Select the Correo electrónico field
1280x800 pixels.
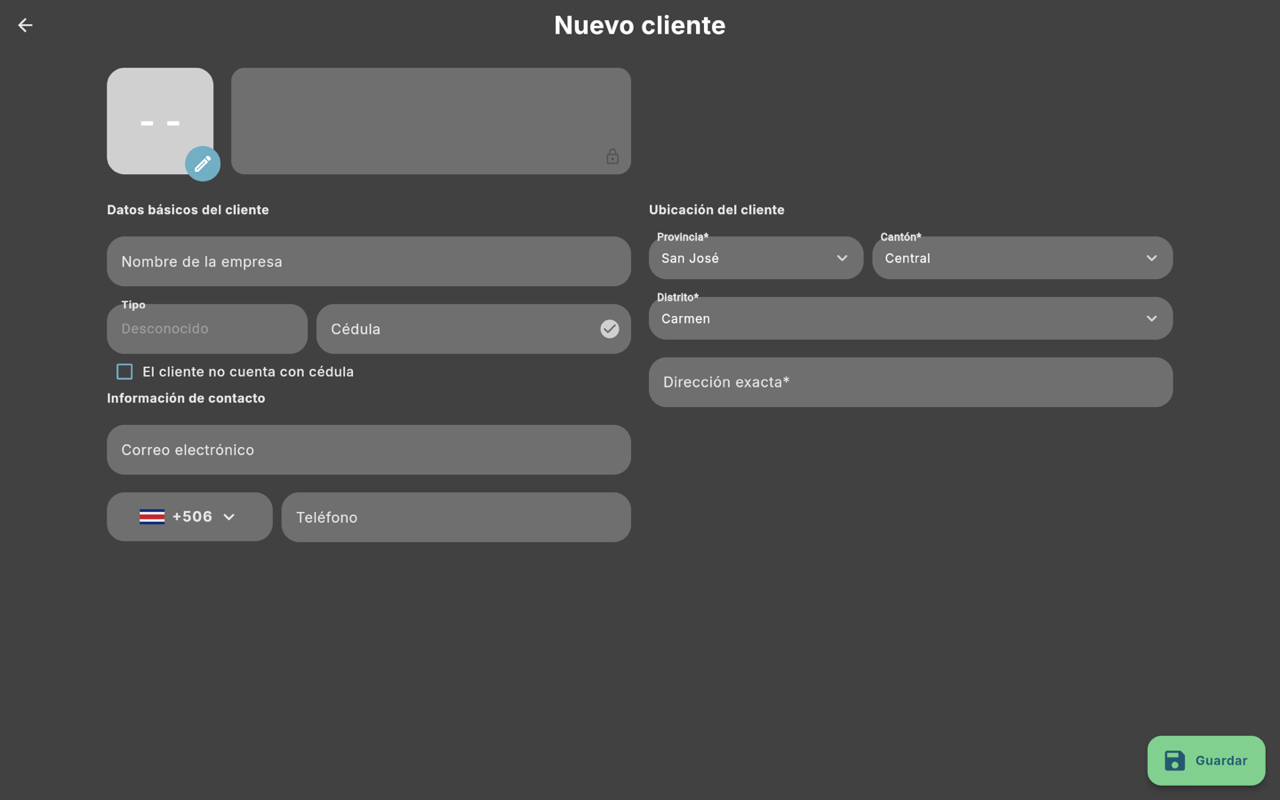(x=369, y=450)
